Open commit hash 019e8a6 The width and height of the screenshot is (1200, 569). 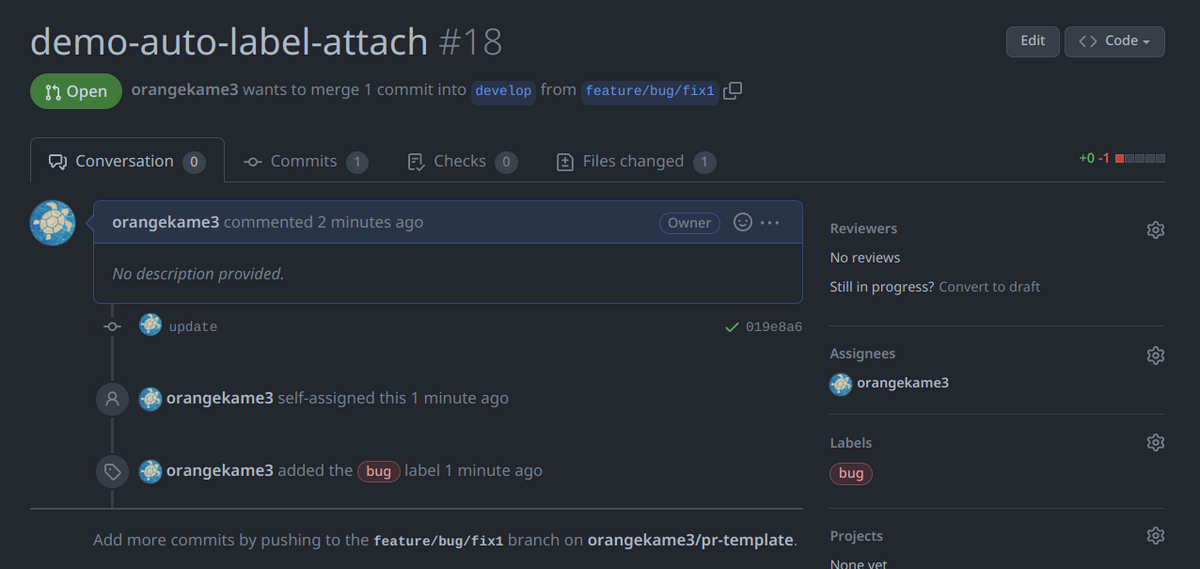coord(773,327)
